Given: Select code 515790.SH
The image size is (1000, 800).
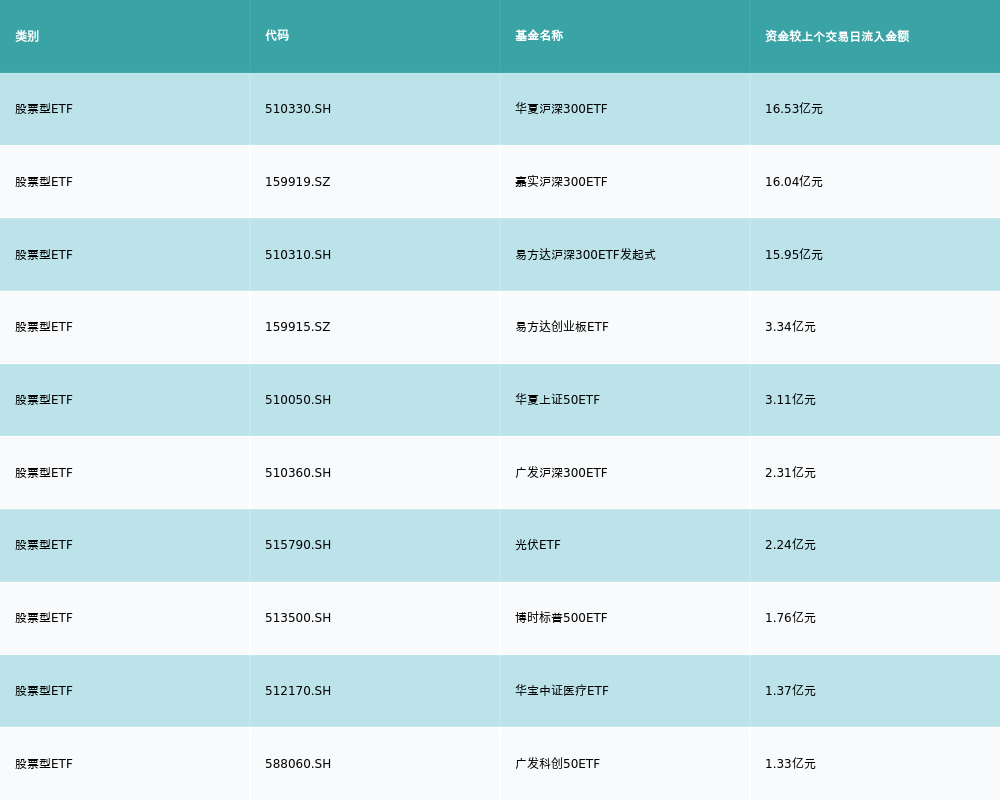Looking at the screenshot, I should click(x=298, y=545).
